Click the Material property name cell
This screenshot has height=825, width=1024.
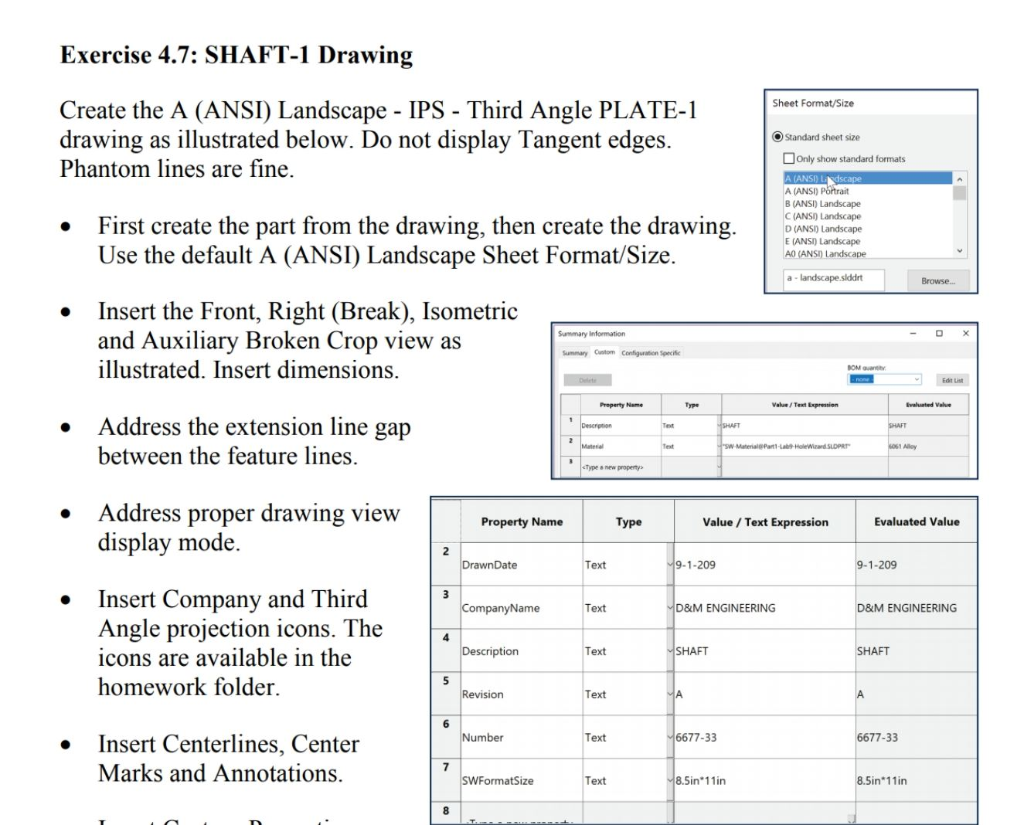620,446
